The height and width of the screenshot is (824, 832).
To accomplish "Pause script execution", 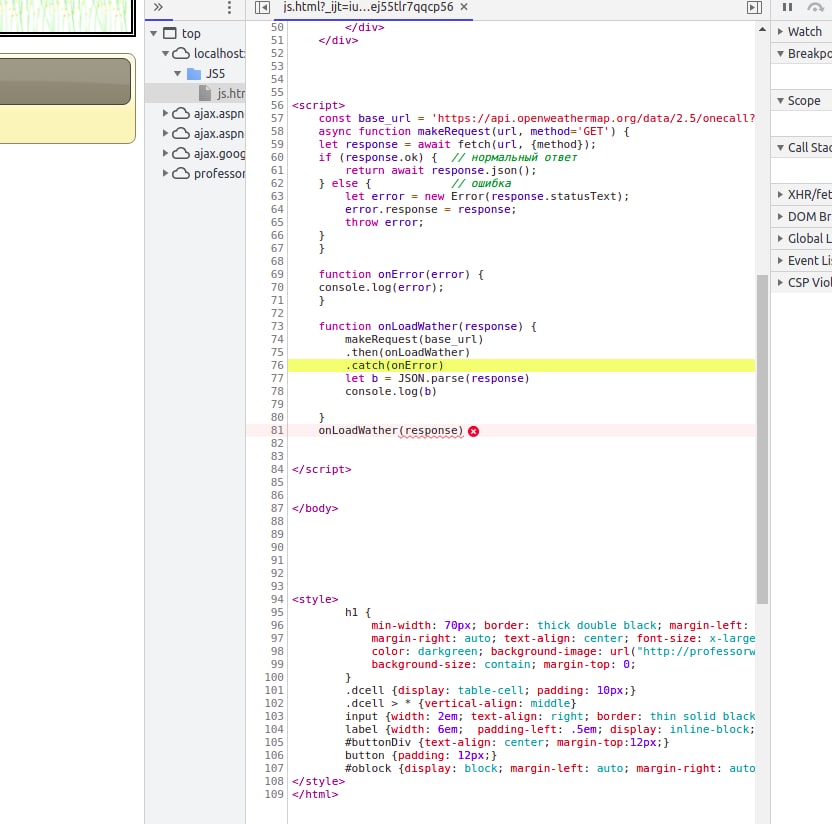I will 787,7.
